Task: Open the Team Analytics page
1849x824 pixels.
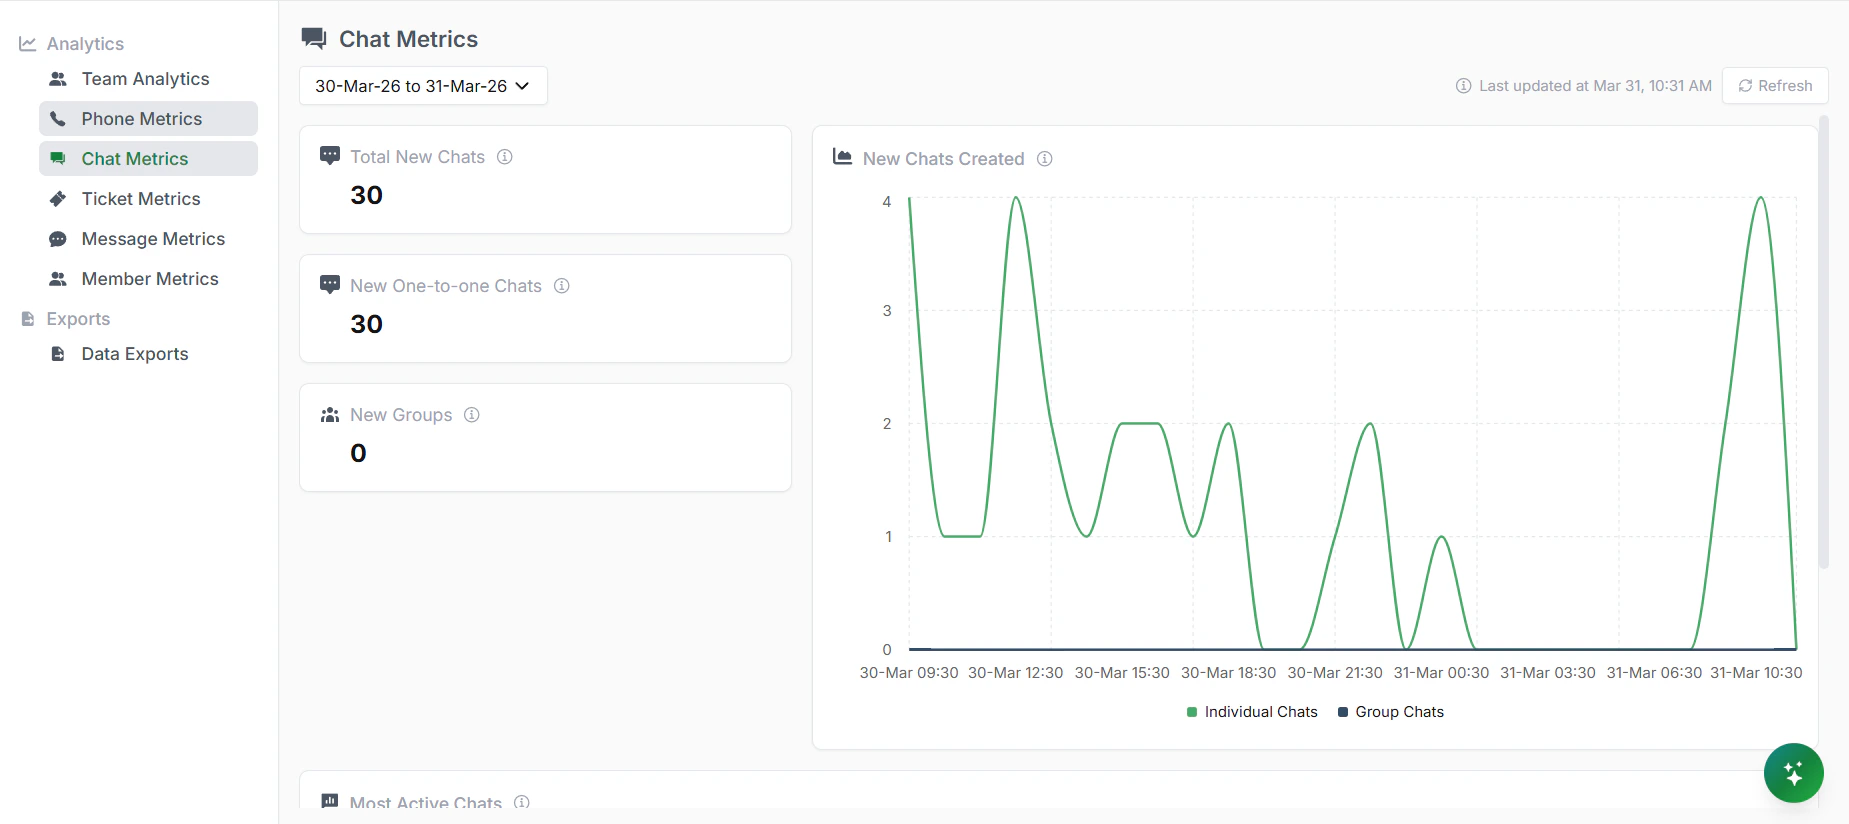Action: pos(148,79)
